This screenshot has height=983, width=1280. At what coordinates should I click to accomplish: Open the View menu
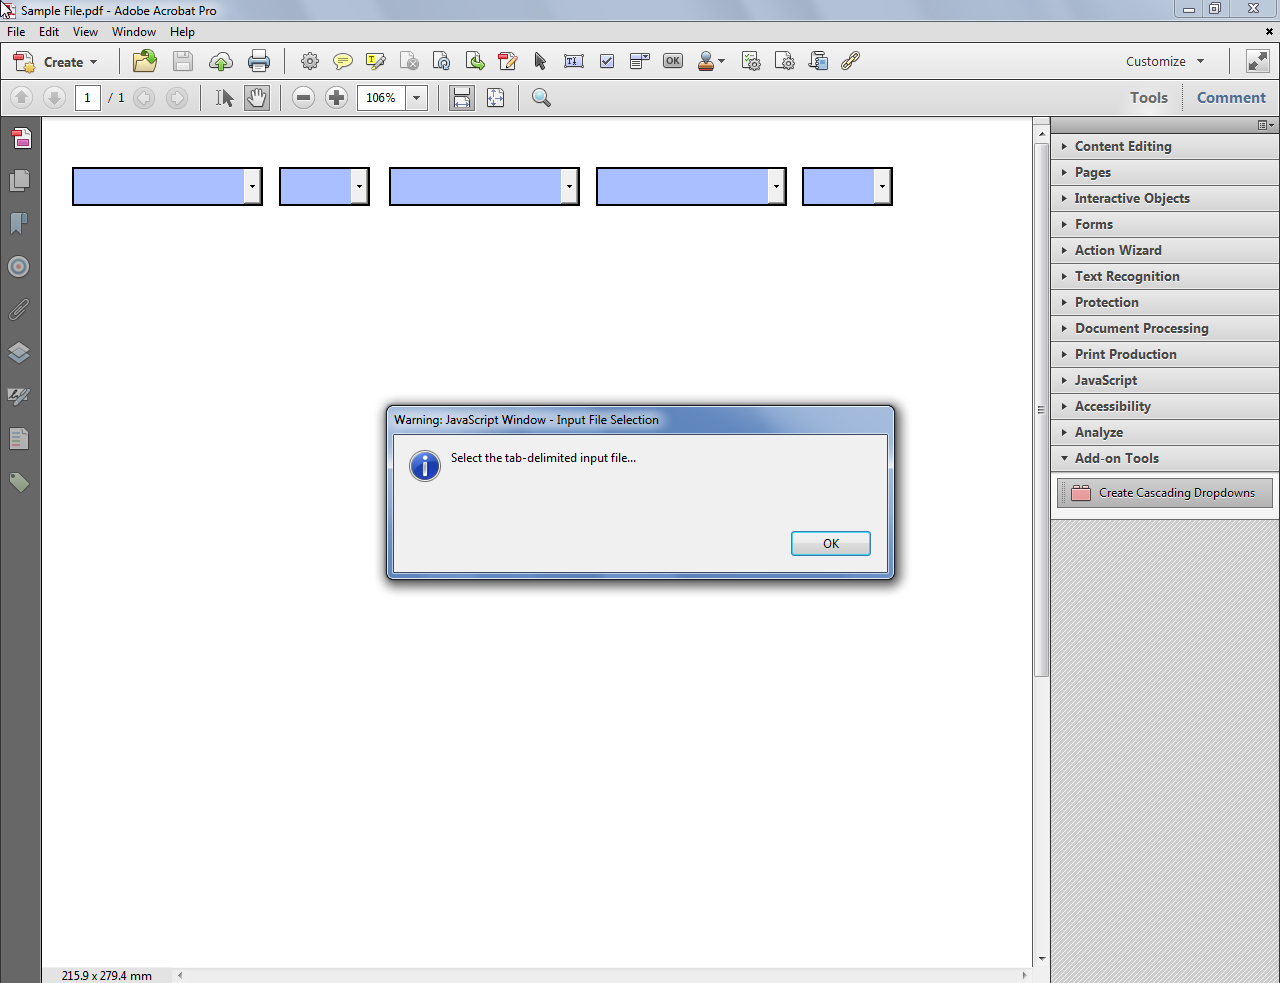point(85,31)
